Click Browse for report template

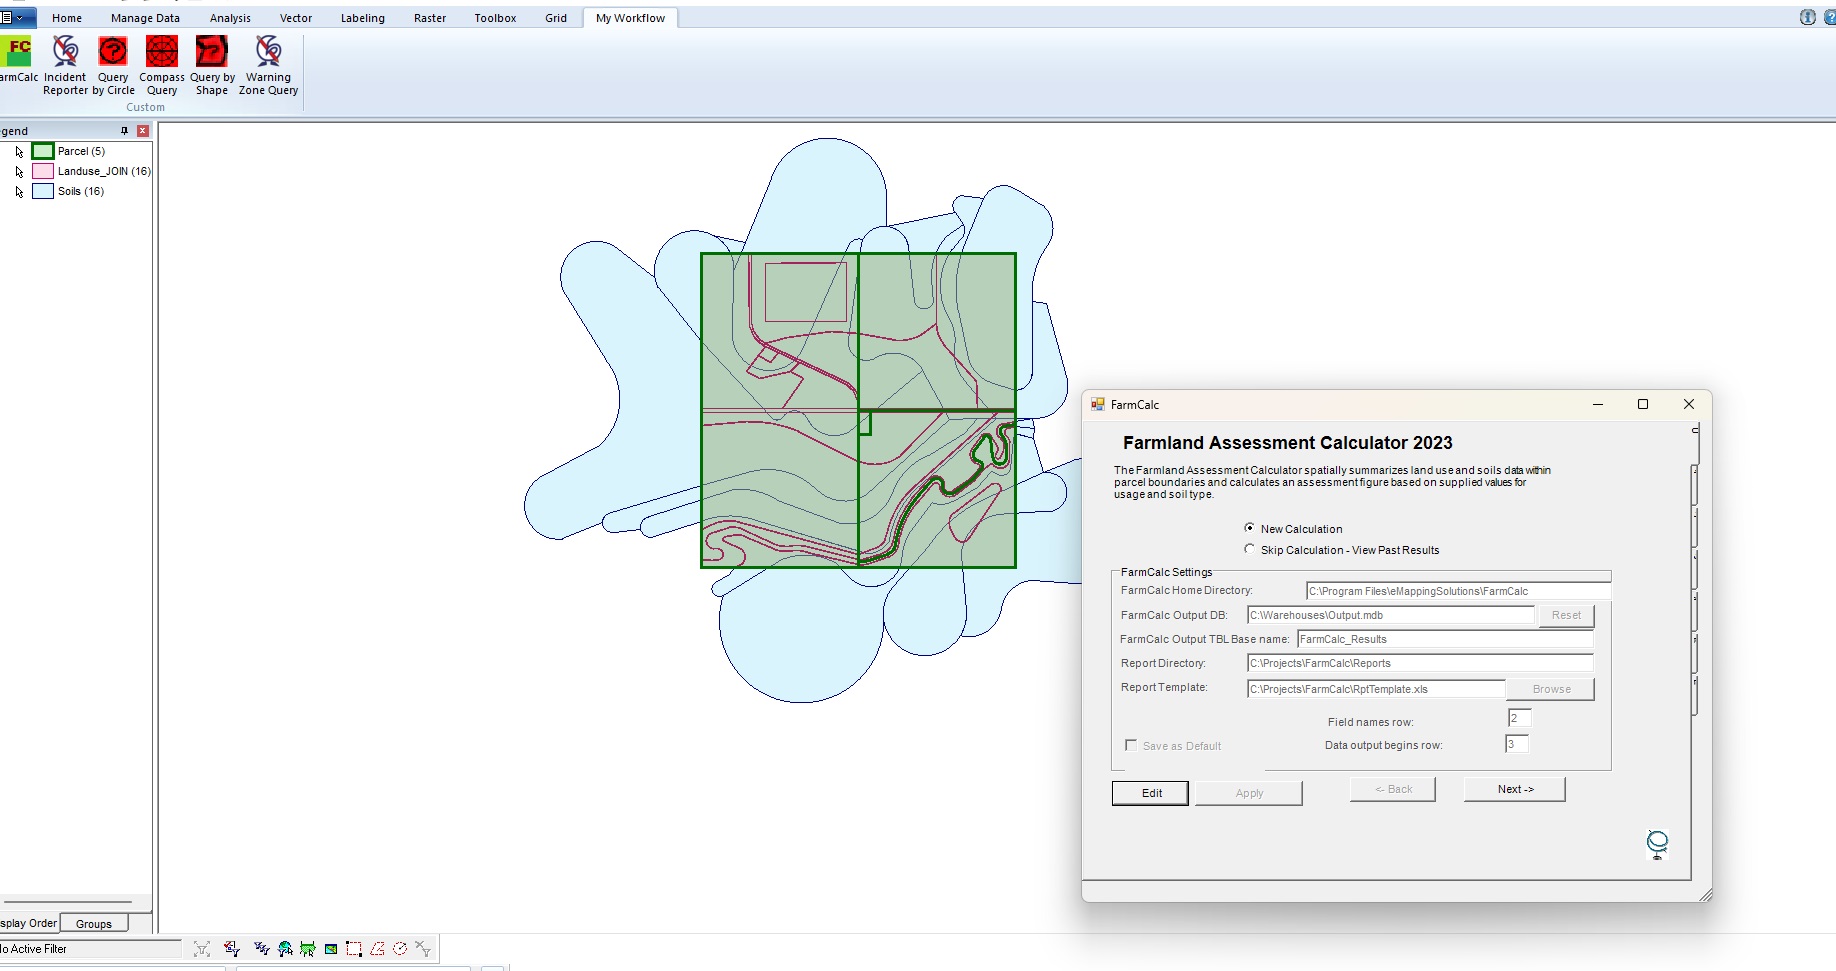pyautogui.click(x=1551, y=689)
